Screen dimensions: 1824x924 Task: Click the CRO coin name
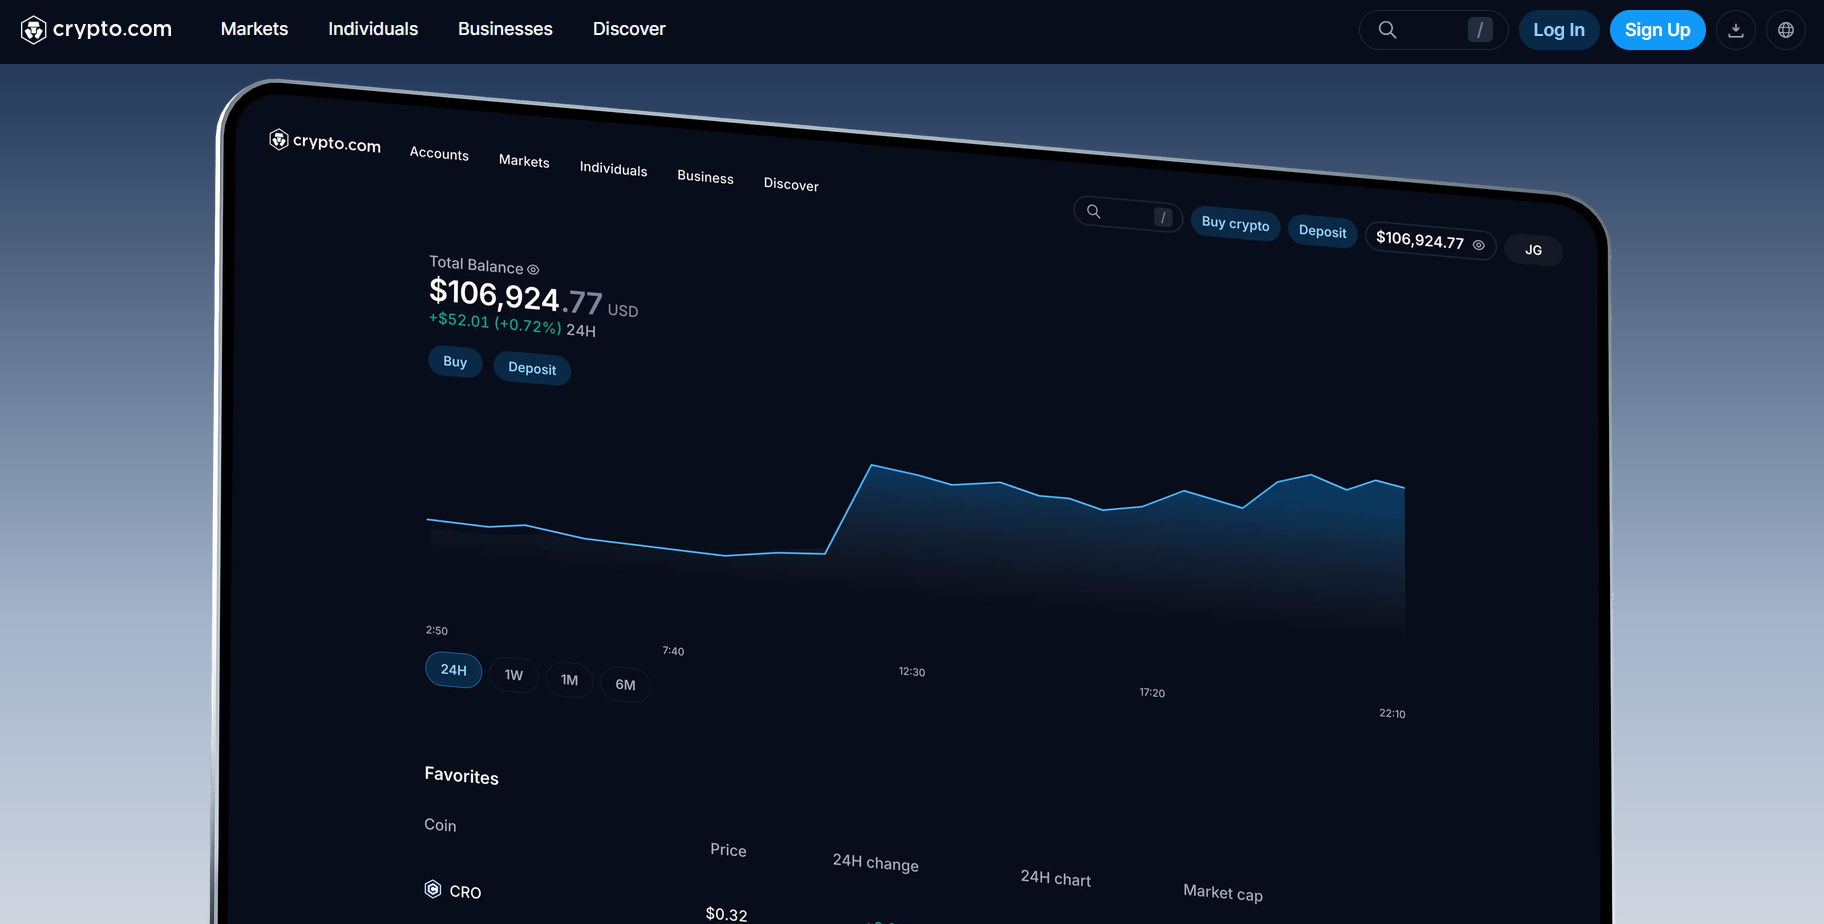(x=465, y=892)
